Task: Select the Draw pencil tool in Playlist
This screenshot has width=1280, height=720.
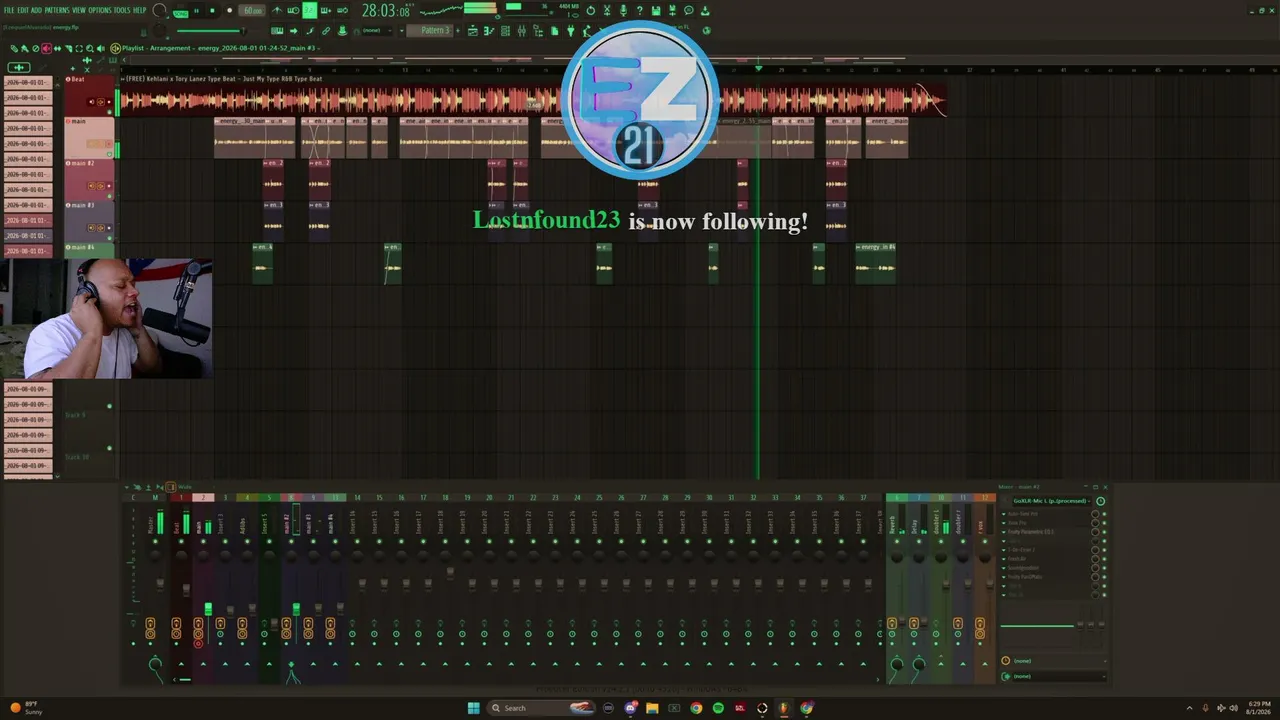Action: tap(14, 48)
